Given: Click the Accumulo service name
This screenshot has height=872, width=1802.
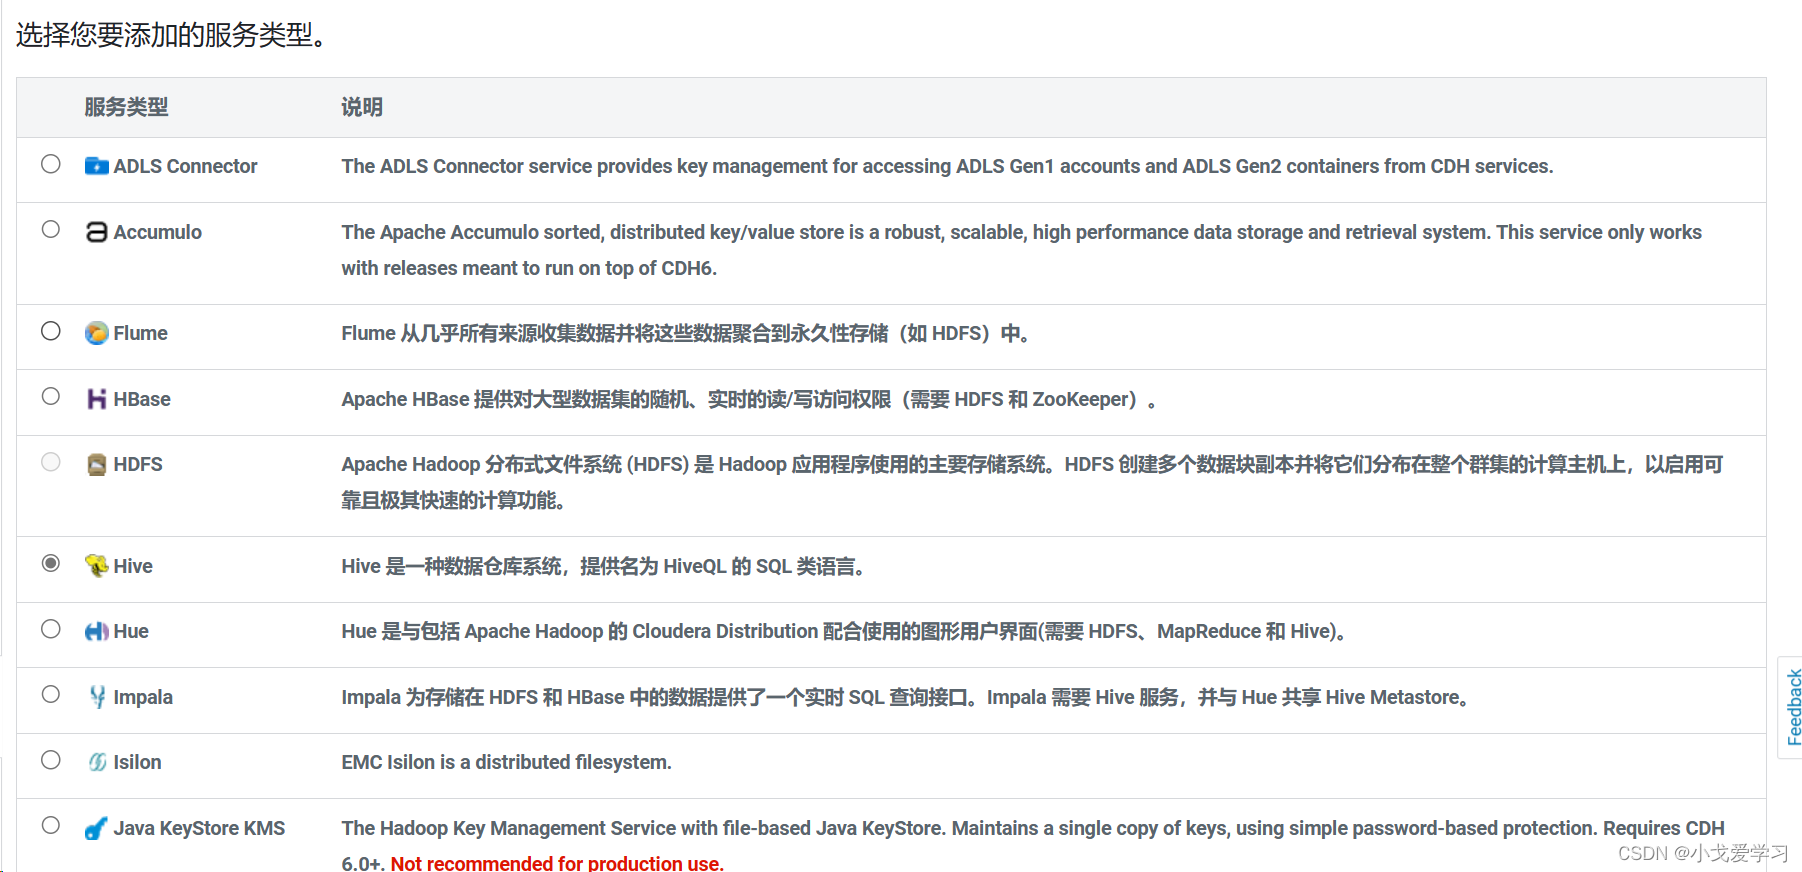Looking at the screenshot, I should (157, 232).
